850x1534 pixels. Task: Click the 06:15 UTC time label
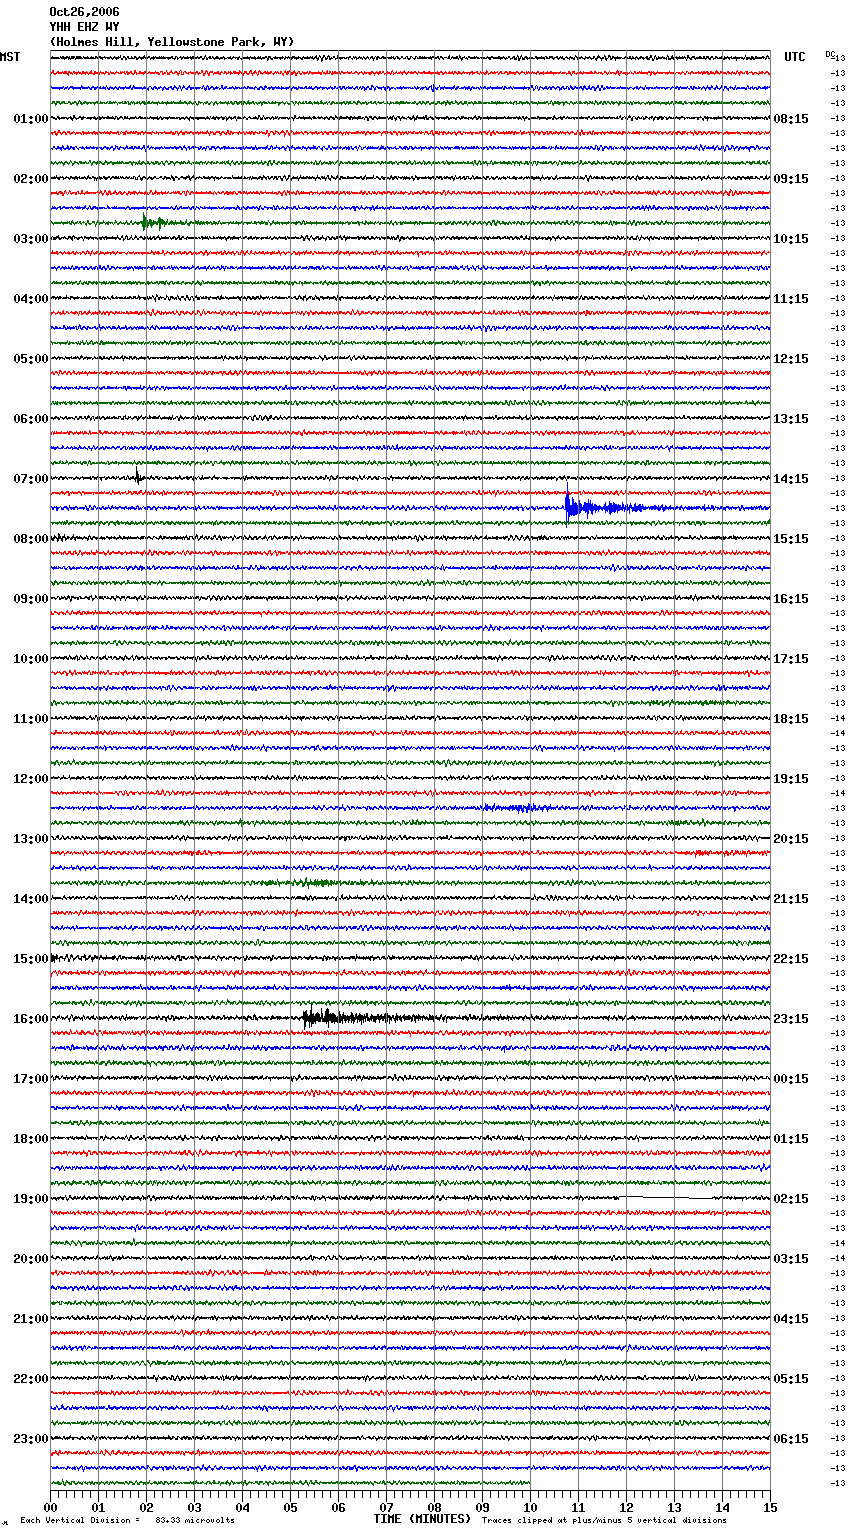[x=791, y=1439]
